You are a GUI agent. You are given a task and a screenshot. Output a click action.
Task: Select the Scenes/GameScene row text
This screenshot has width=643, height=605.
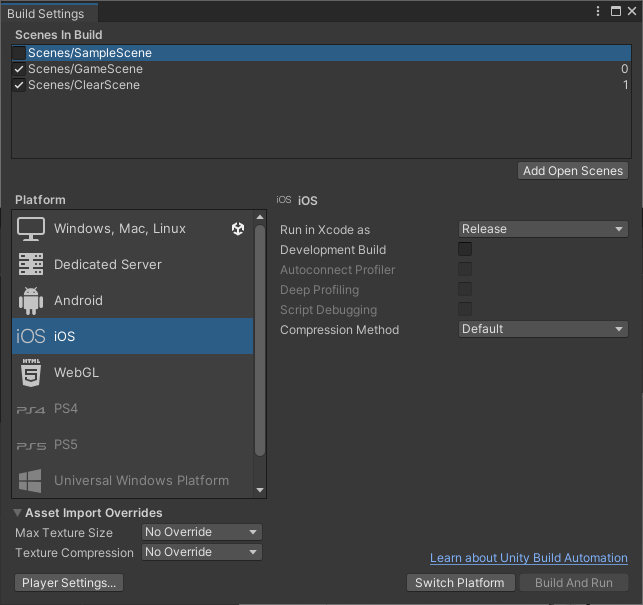(x=85, y=69)
